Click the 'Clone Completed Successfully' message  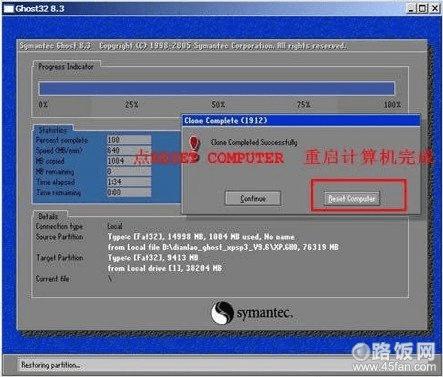tap(254, 143)
